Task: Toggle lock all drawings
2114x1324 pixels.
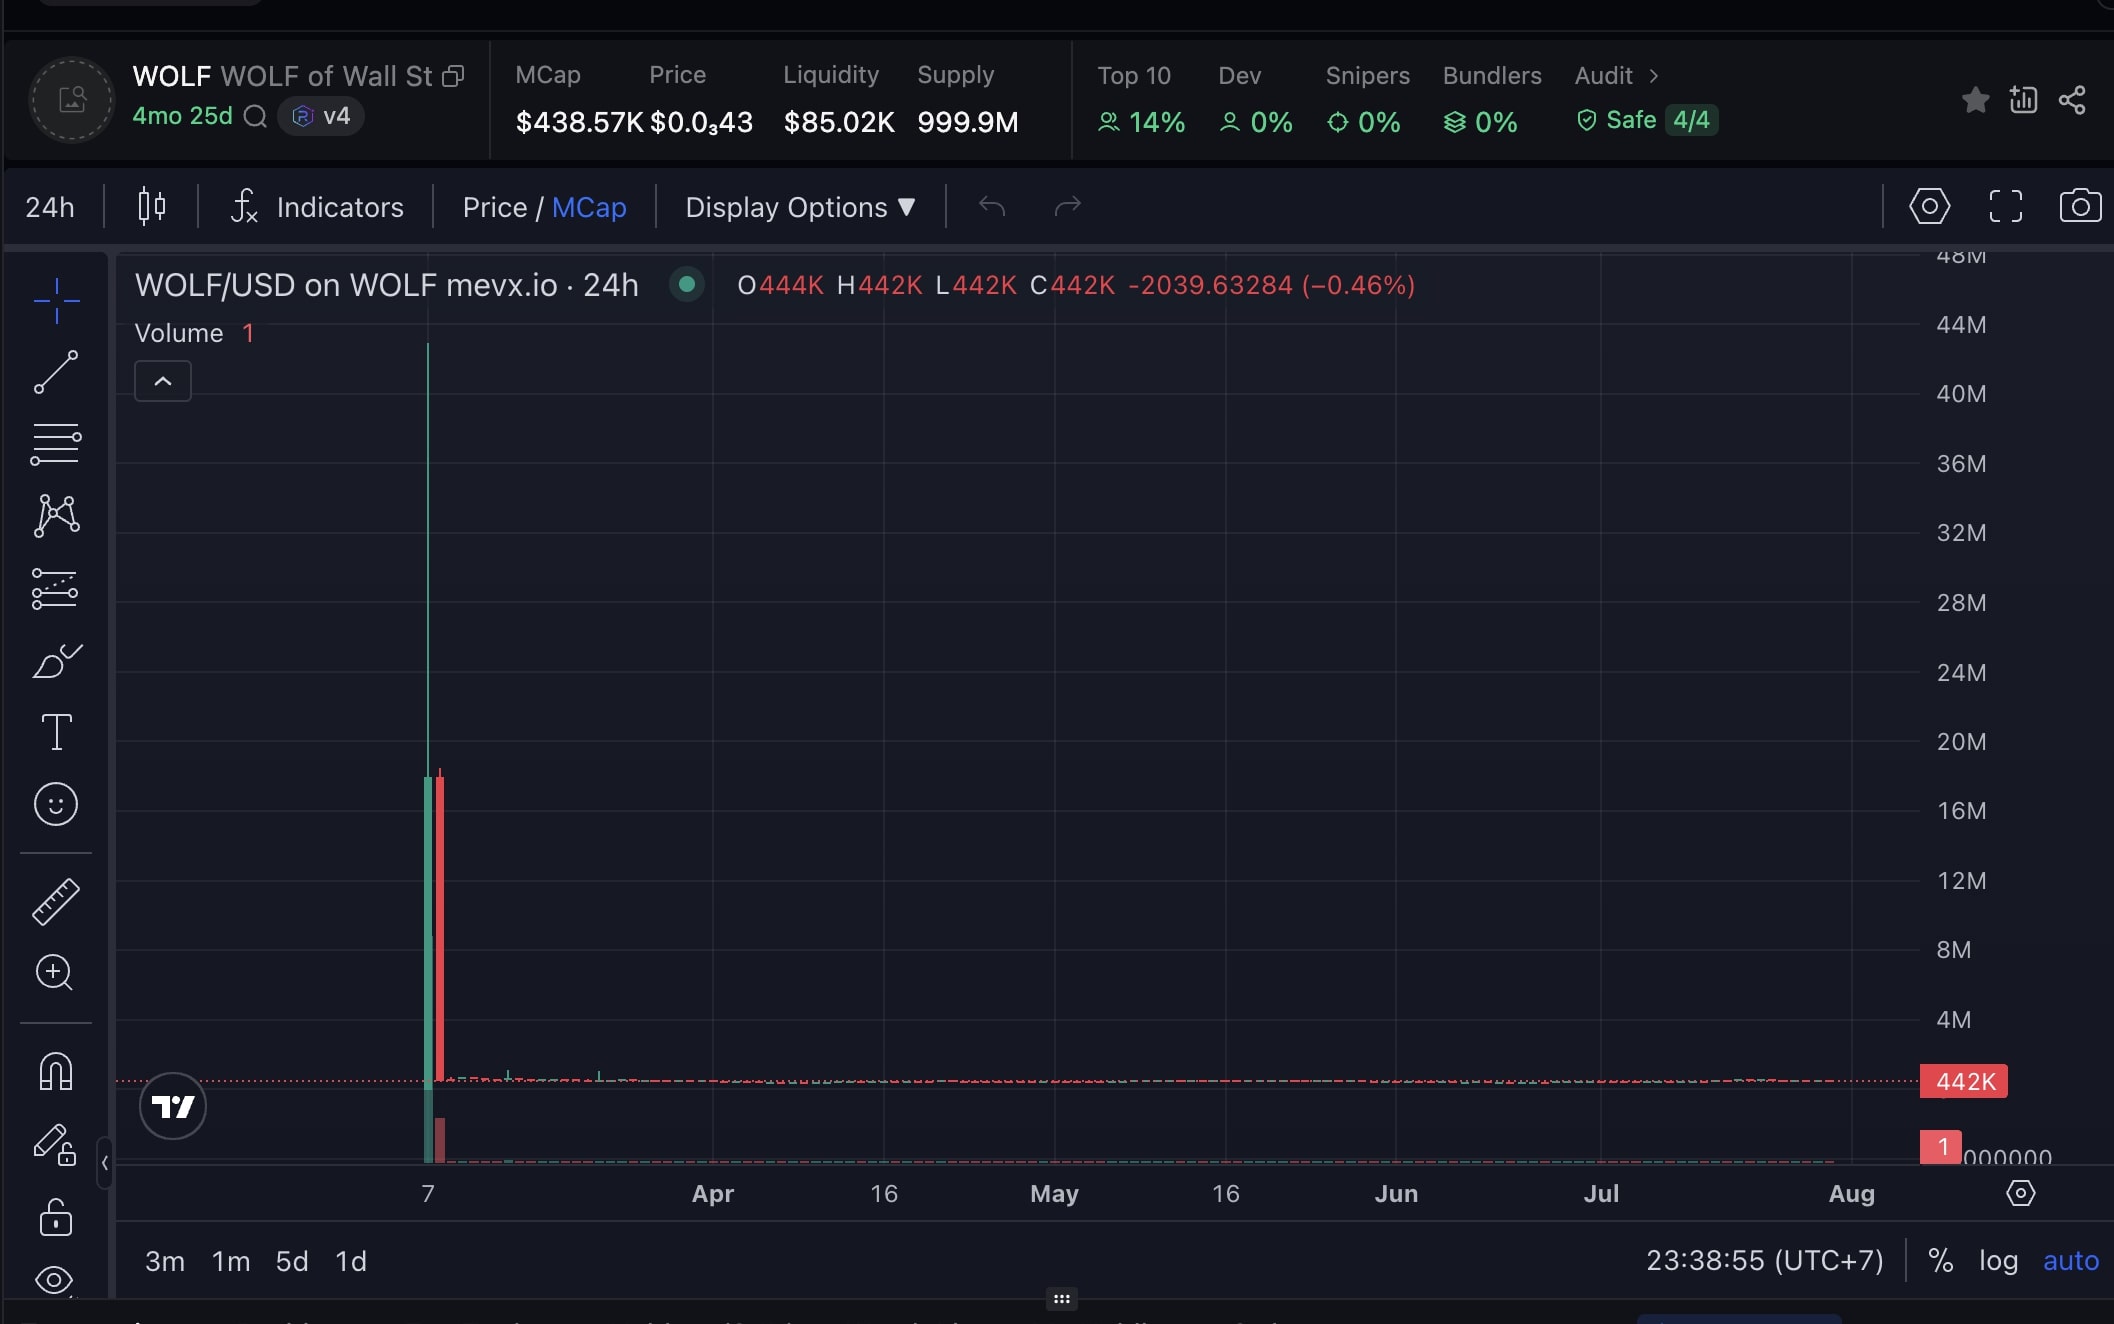Action: (56, 1217)
